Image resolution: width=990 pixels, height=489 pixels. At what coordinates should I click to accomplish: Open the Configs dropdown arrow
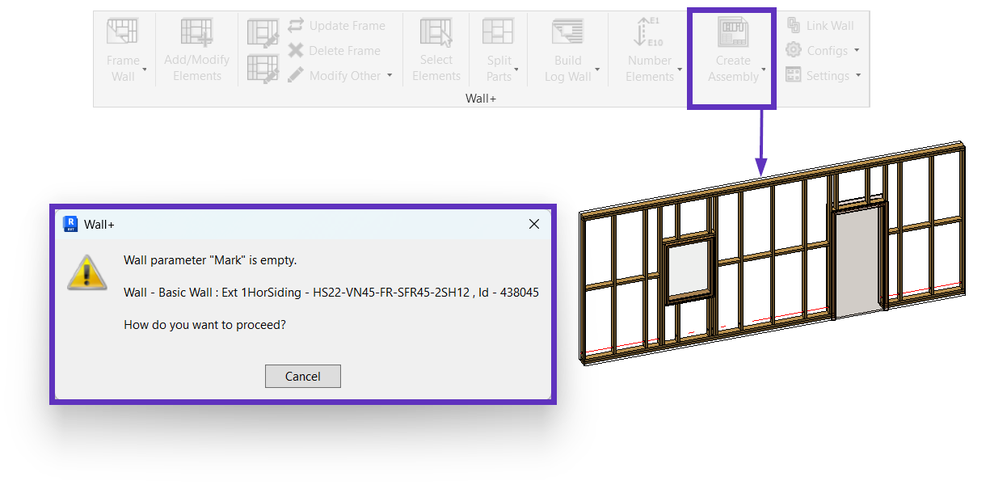(x=857, y=50)
